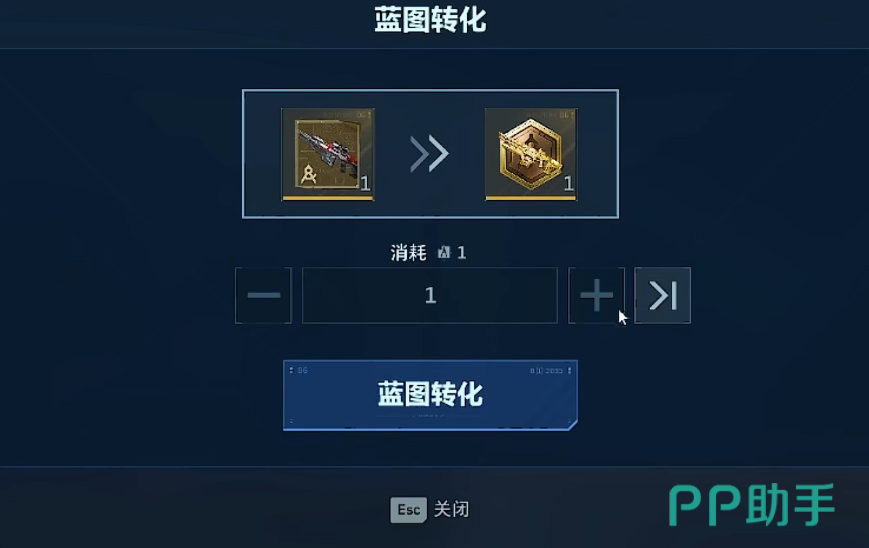This screenshot has height=548, width=869.
Task: Decrease quantity with the minus button
Action: click(x=263, y=295)
